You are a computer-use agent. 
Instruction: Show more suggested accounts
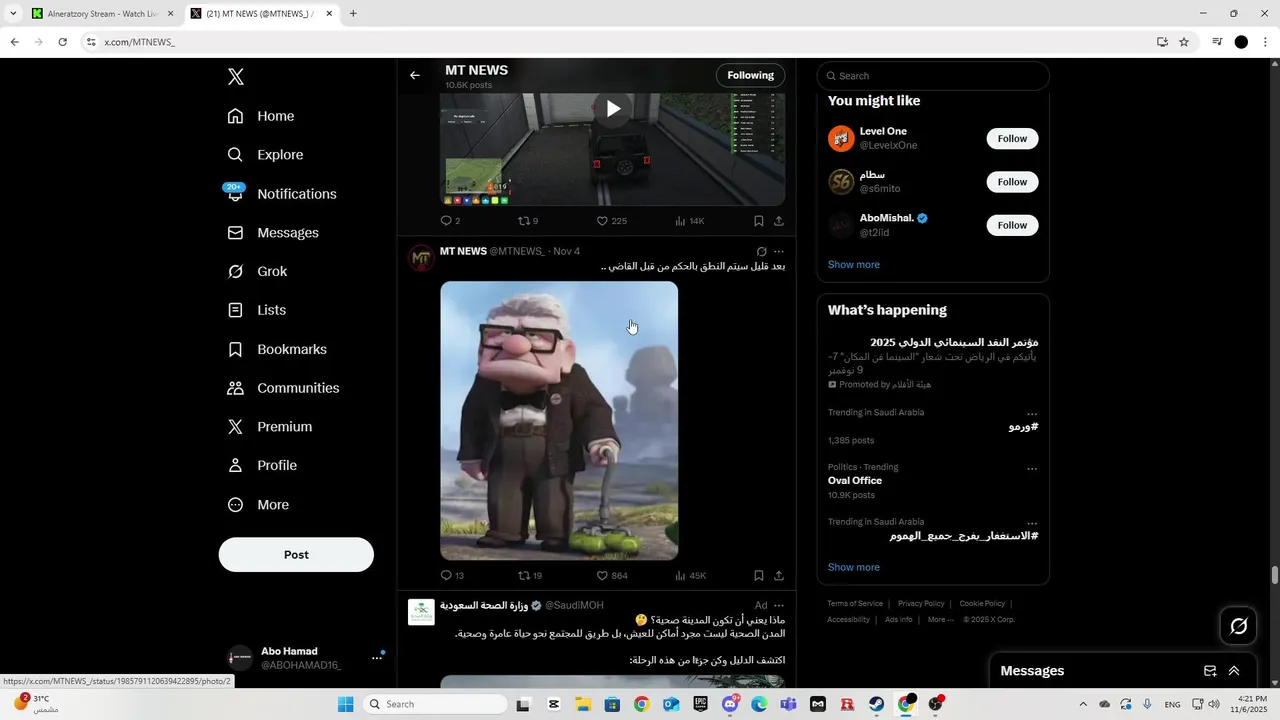coord(854,265)
